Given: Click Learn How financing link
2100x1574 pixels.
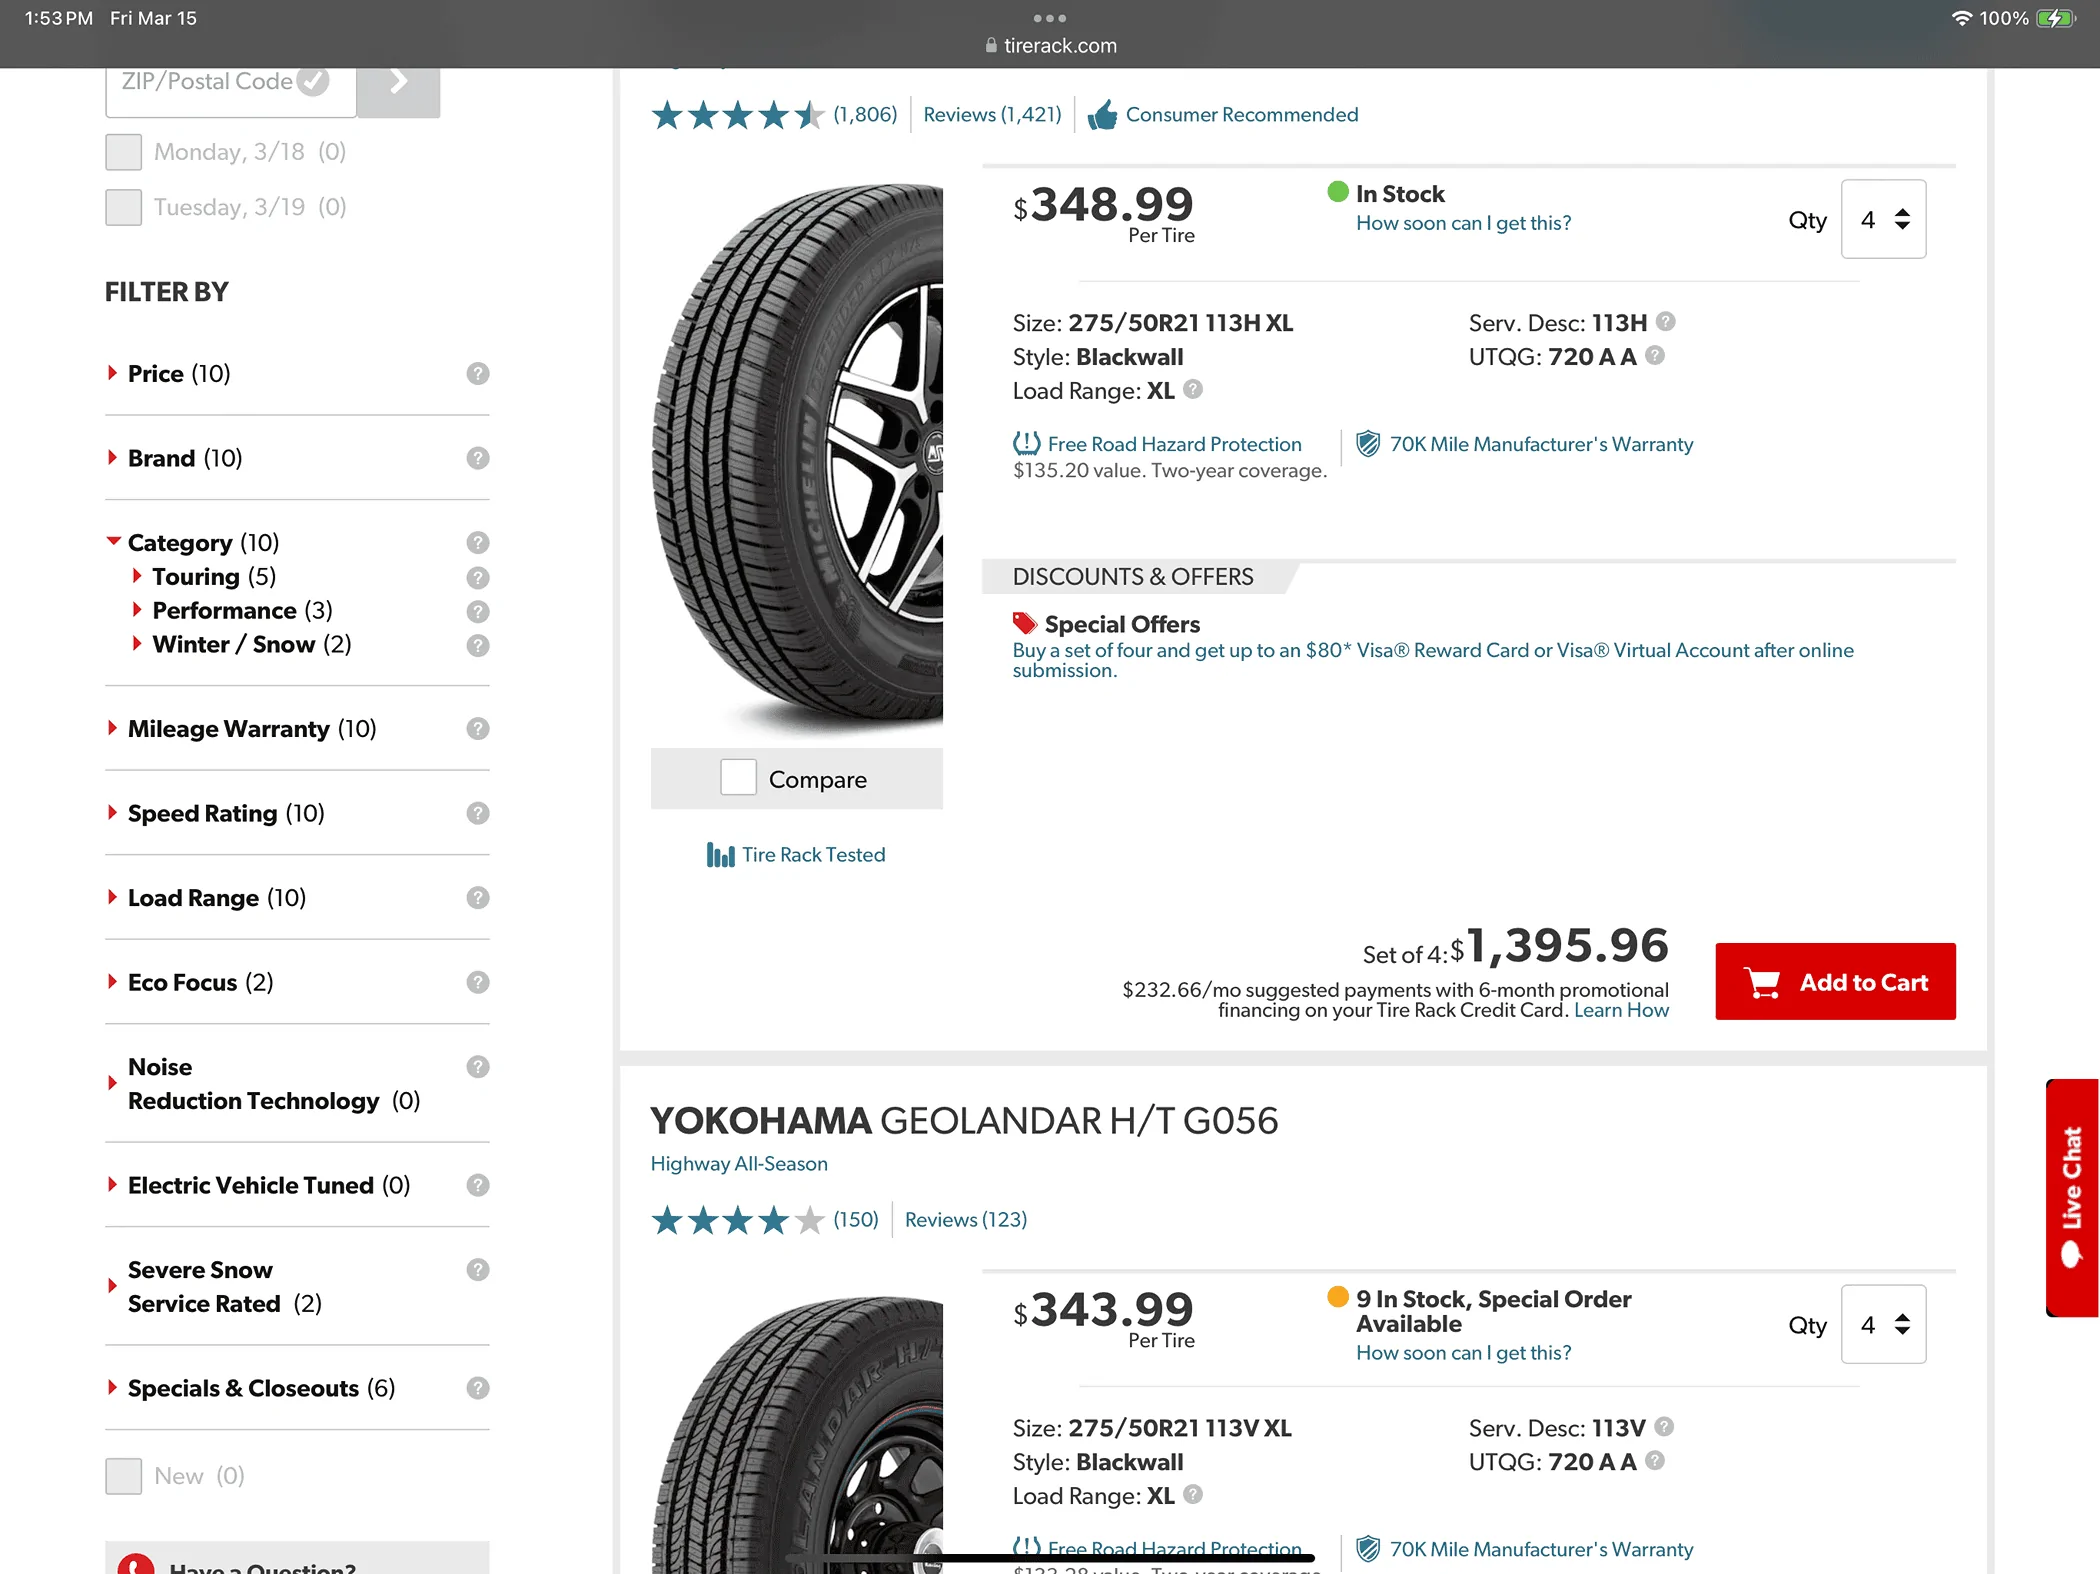Looking at the screenshot, I should 1621,1010.
